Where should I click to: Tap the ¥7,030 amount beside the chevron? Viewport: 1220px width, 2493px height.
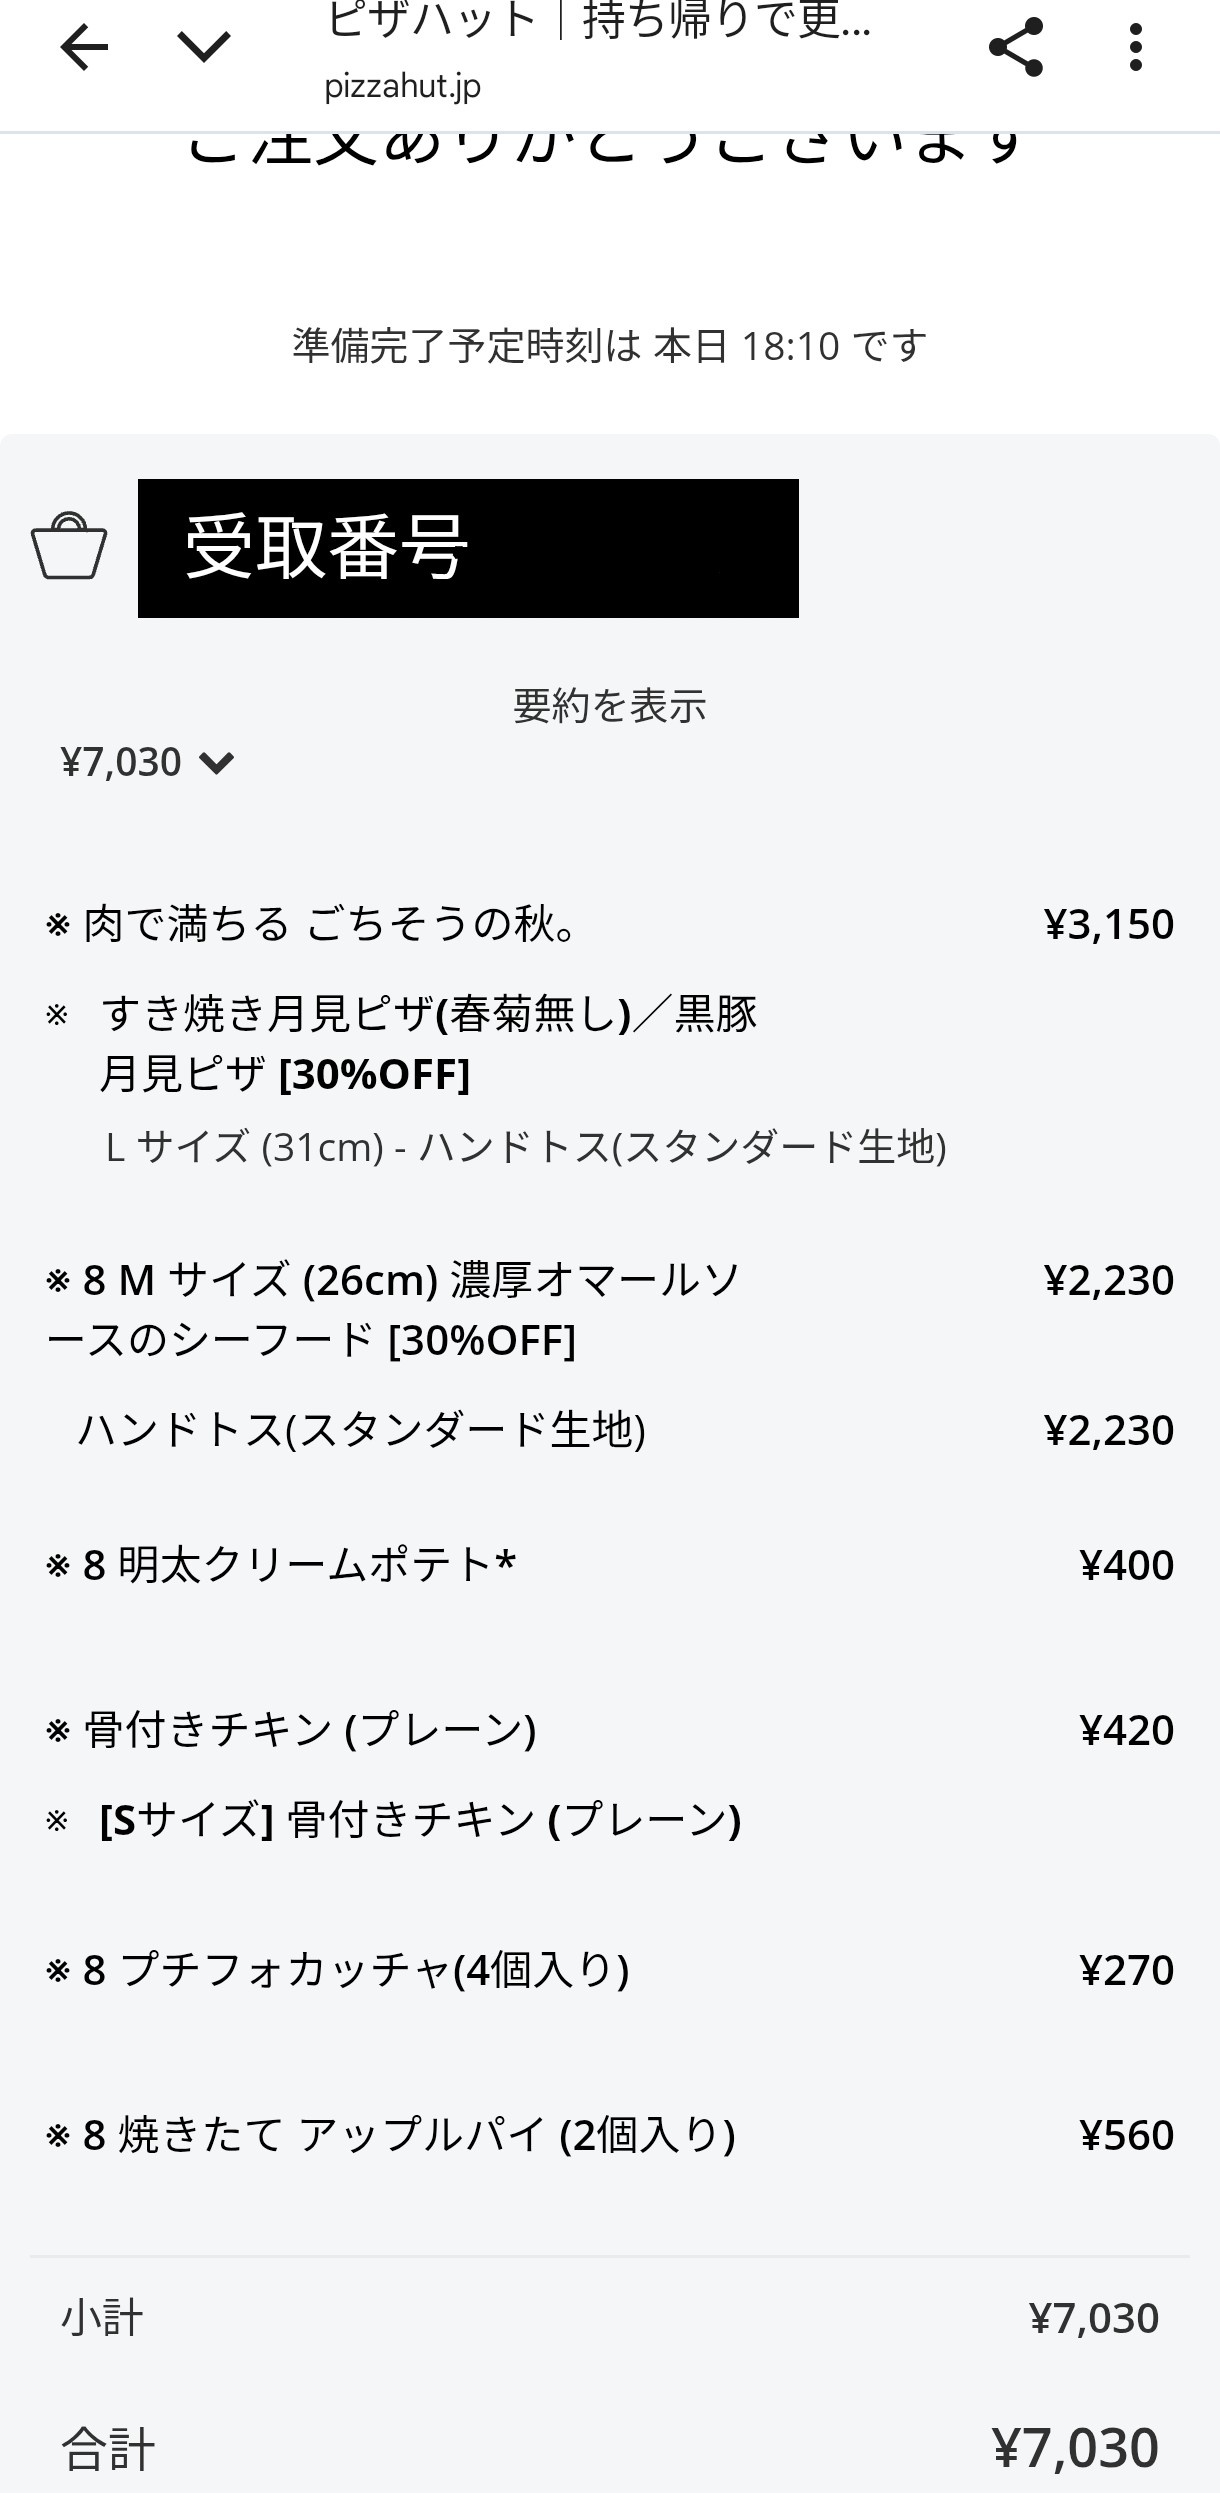(x=121, y=763)
